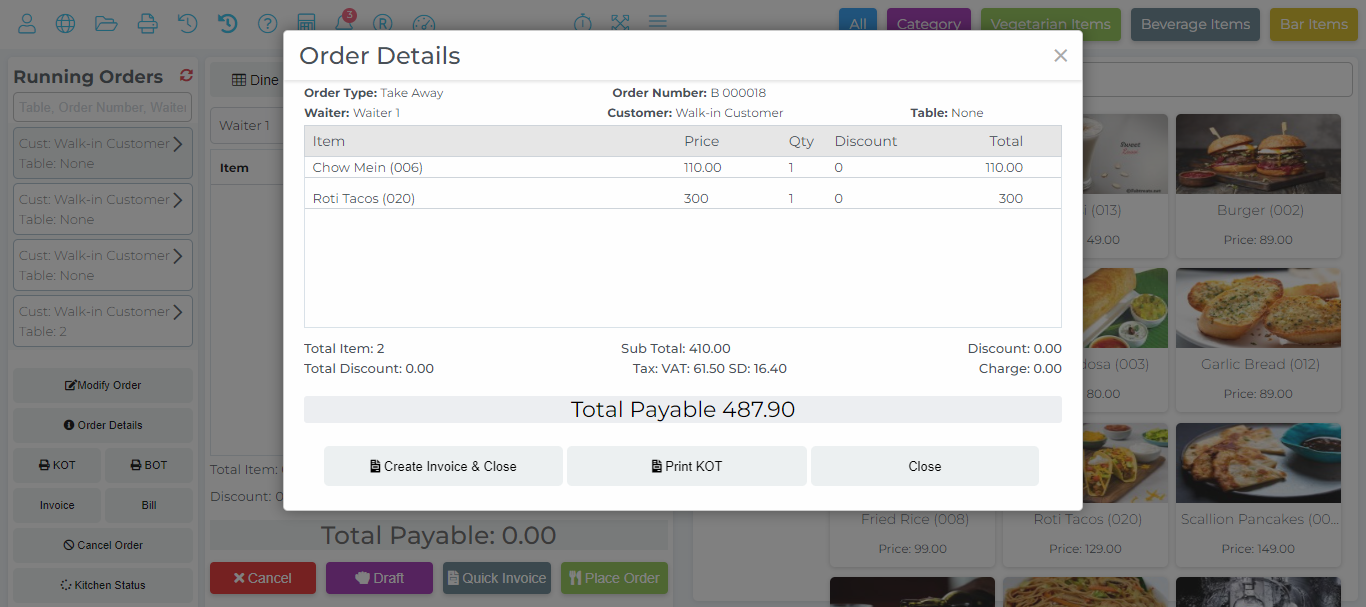Screen dimensions: 1366x607
Task: Click the open folder icon in toolbar
Action: 106,23
